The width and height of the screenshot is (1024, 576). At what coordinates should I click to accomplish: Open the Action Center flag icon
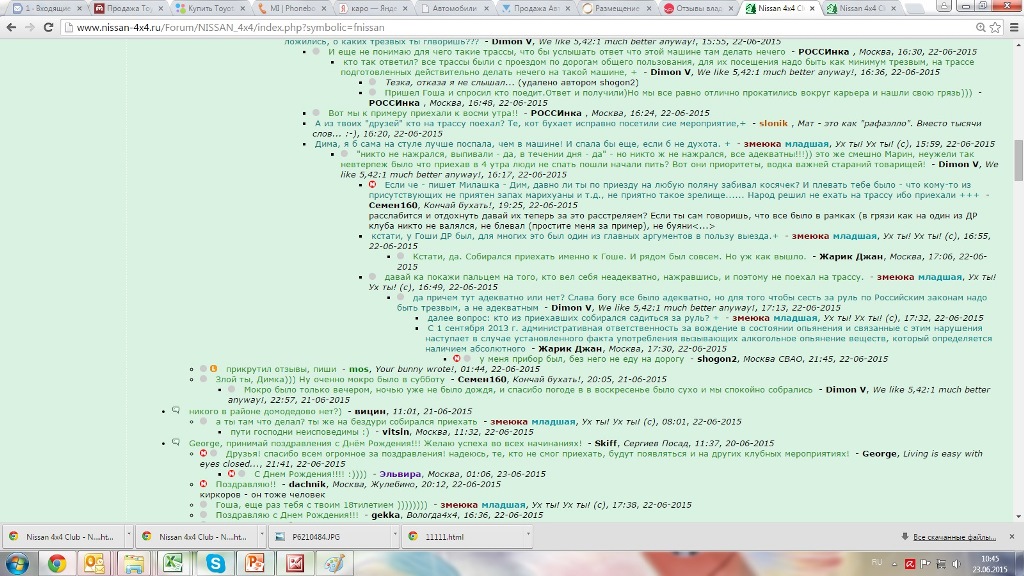pos(925,564)
